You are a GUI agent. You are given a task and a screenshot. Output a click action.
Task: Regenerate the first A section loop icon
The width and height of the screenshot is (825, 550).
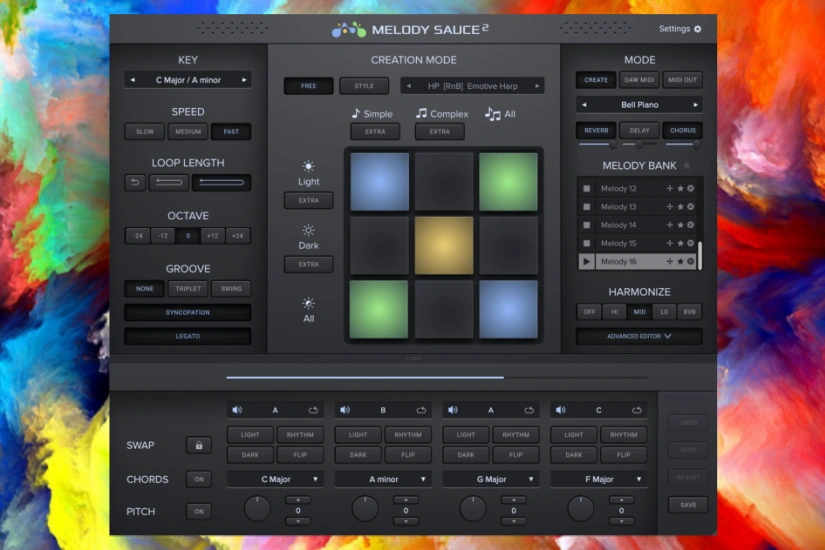[313, 410]
